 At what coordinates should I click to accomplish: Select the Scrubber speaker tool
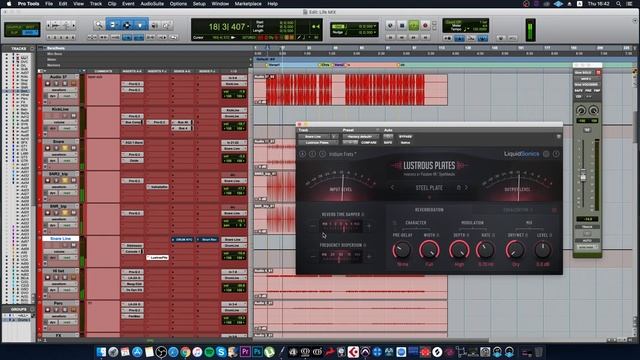click(x=154, y=25)
